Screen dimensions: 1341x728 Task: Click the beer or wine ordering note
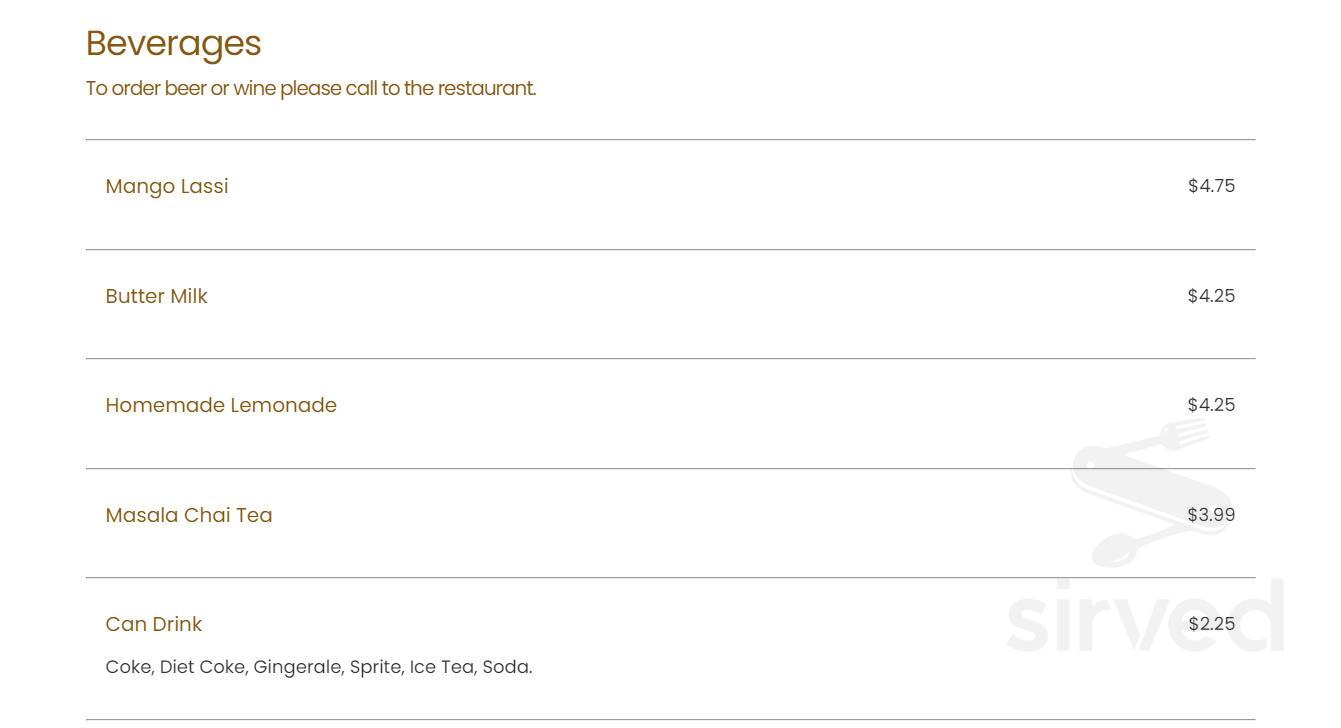(310, 88)
